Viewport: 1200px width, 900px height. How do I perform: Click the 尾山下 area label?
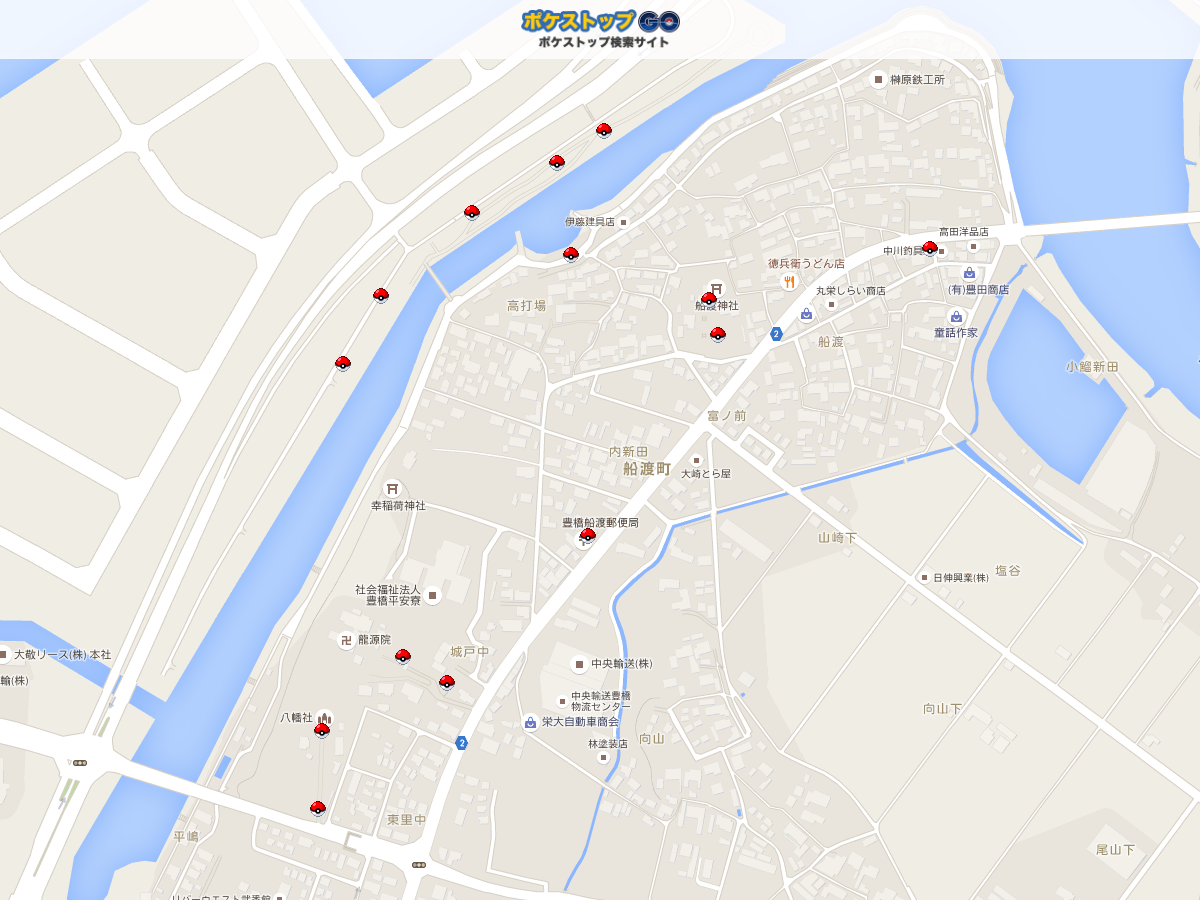1116,850
